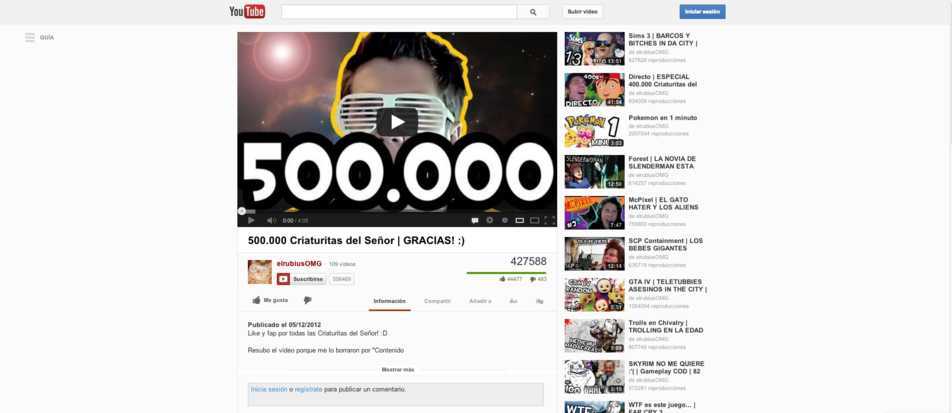Click the 427588 view count
Viewport: 952px width, 413px height.
[x=528, y=261]
